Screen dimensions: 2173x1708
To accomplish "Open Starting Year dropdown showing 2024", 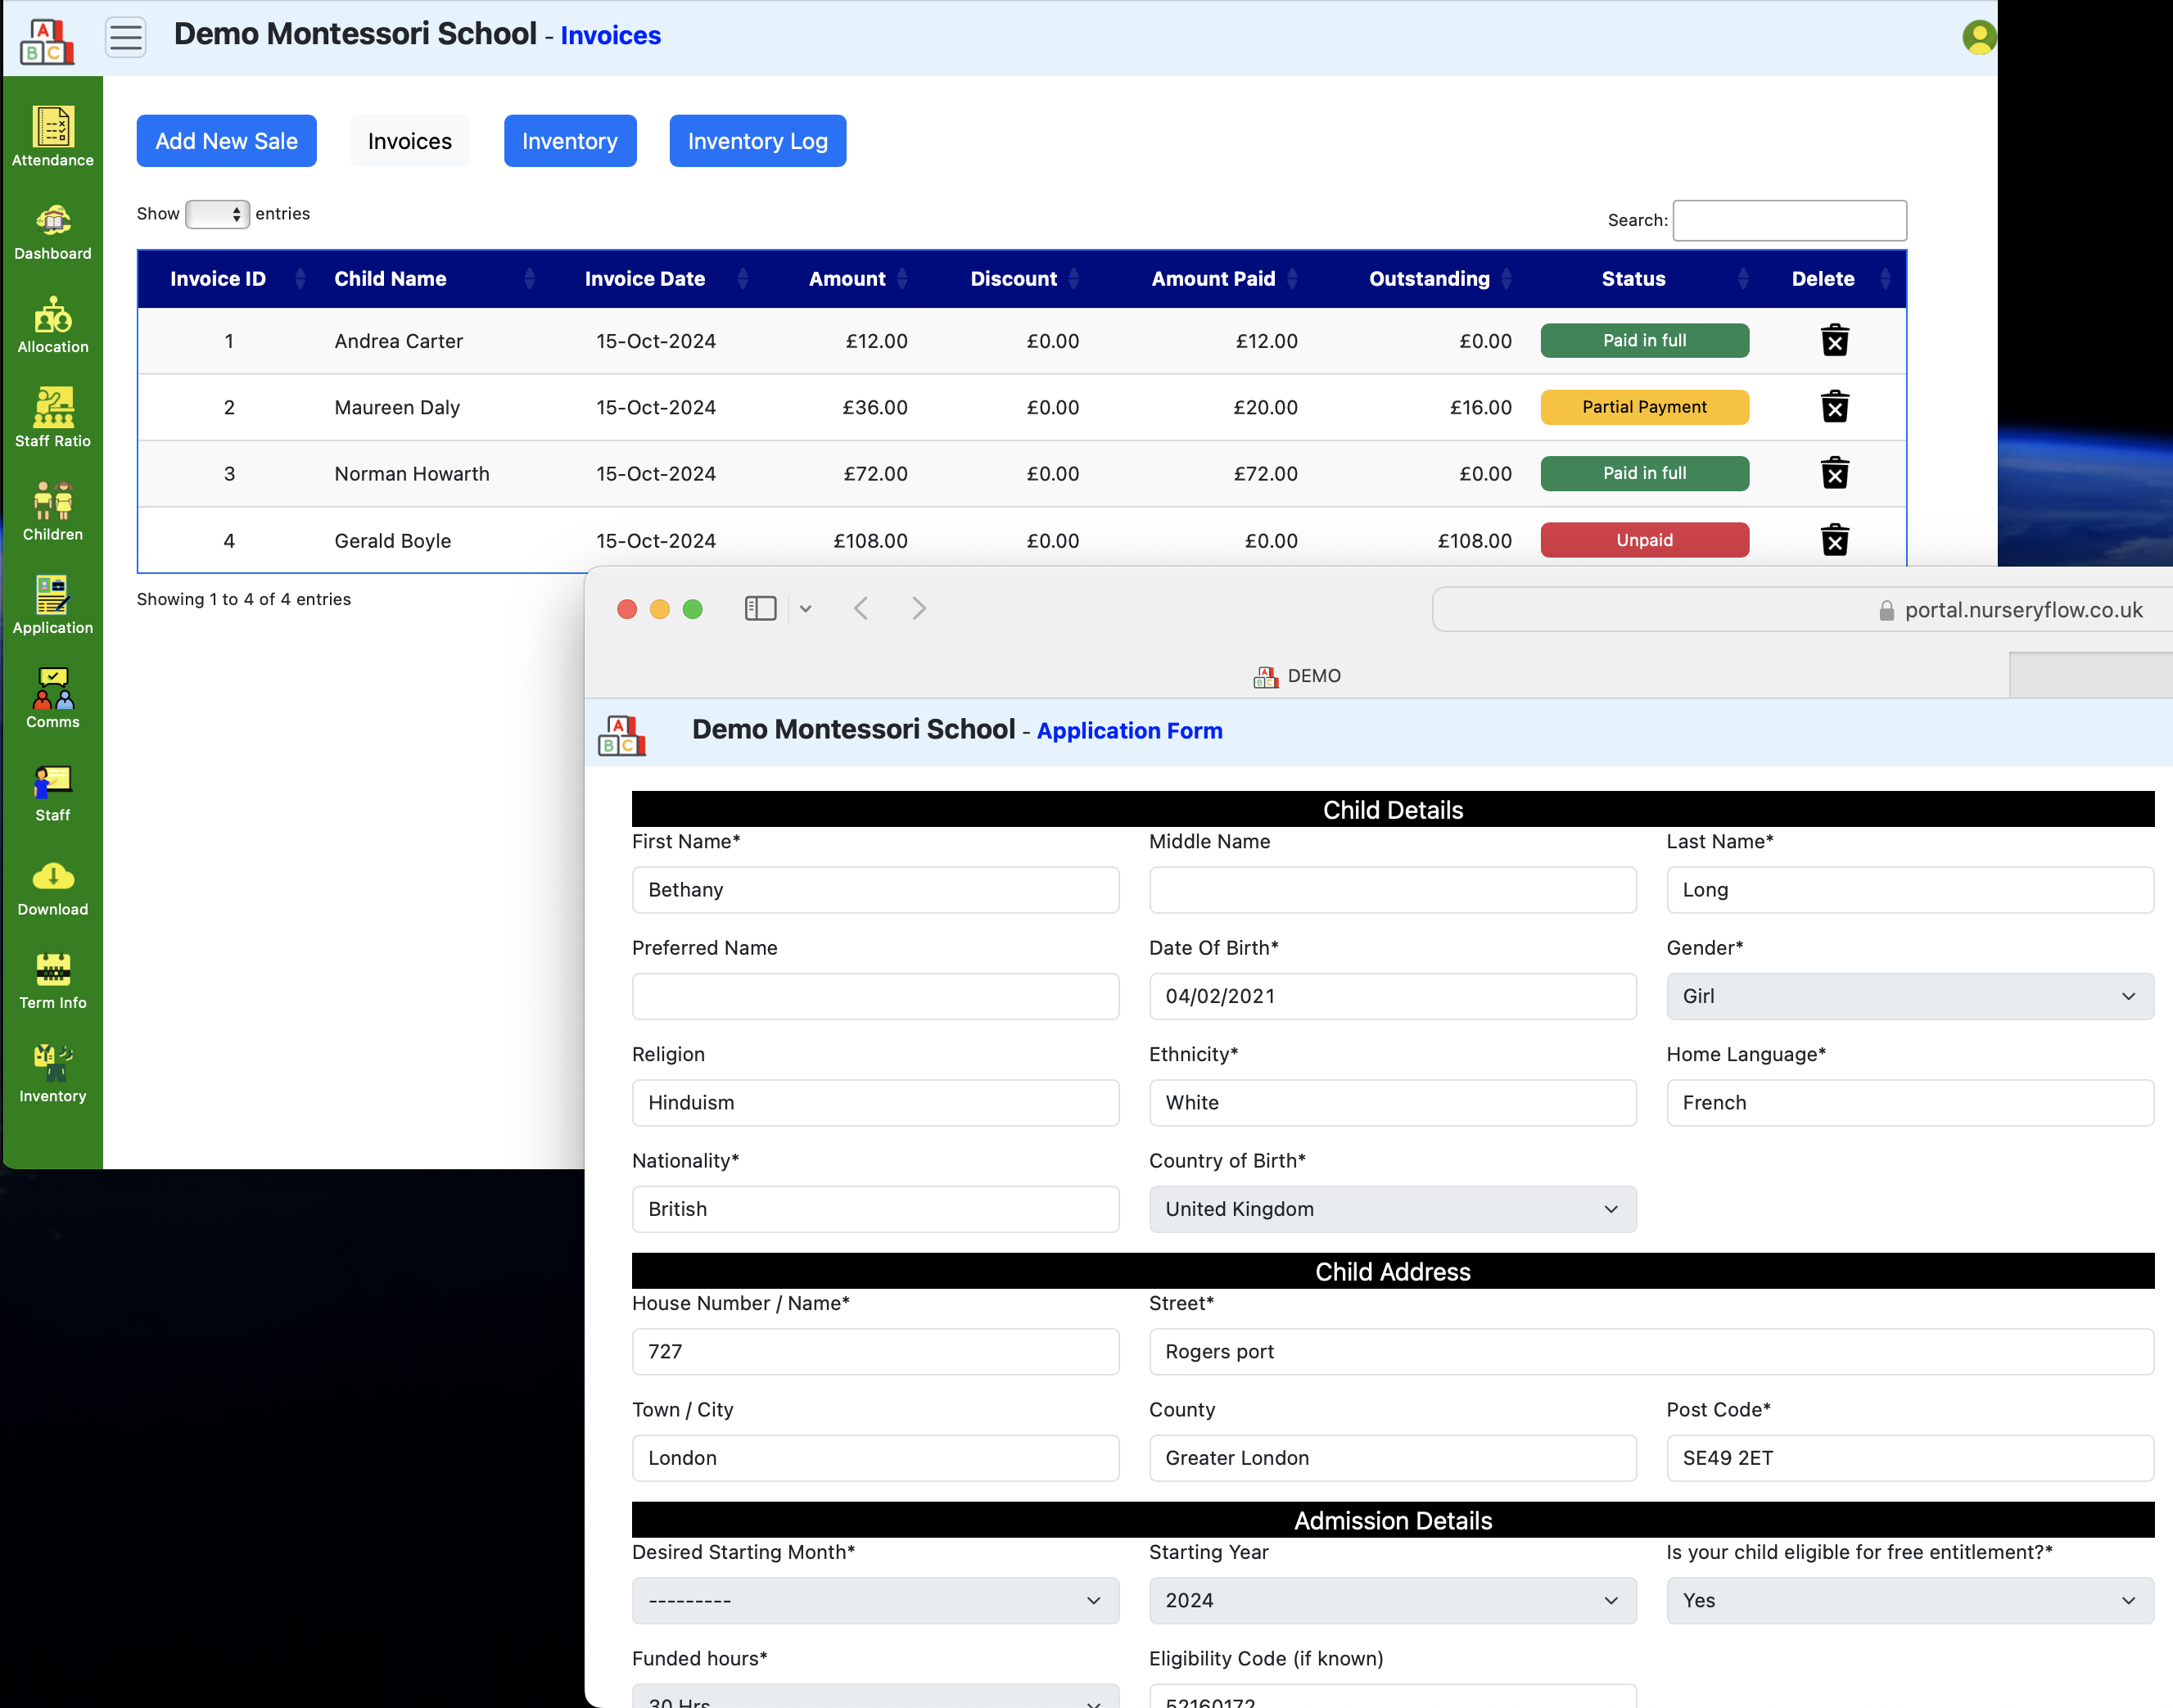I will tap(1392, 1600).
